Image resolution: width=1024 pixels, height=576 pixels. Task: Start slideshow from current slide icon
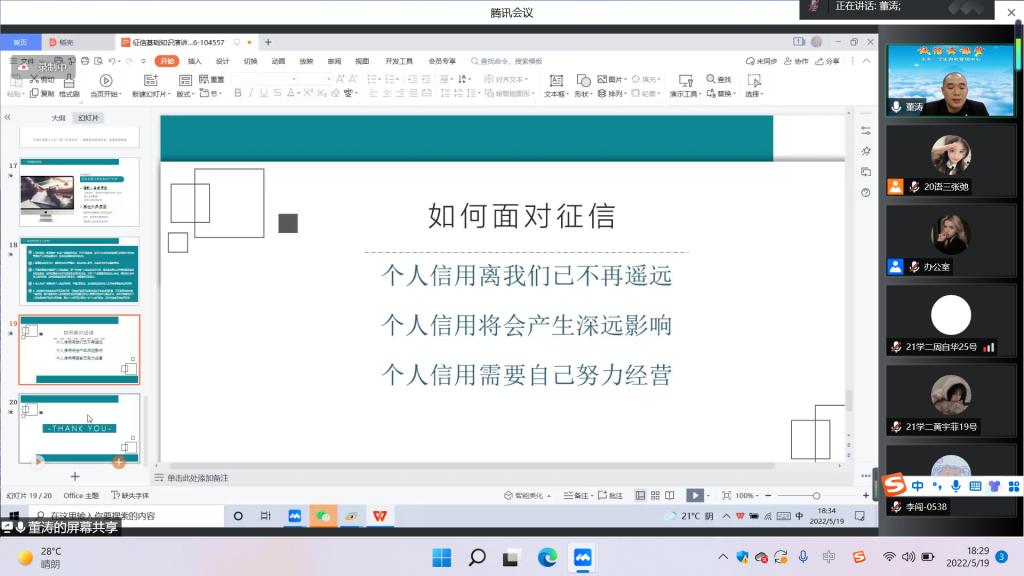(106, 80)
